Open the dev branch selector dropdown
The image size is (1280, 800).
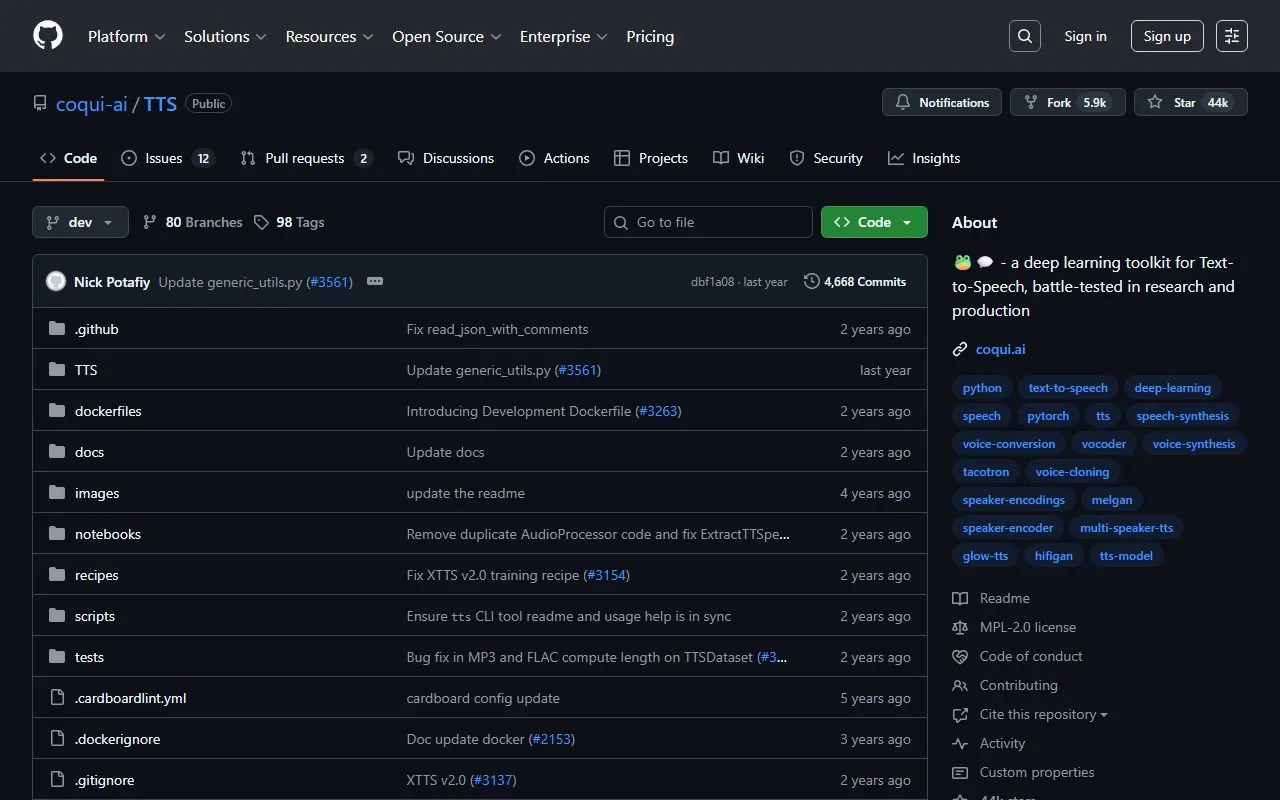pyautogui.click(x=80, y=222)
